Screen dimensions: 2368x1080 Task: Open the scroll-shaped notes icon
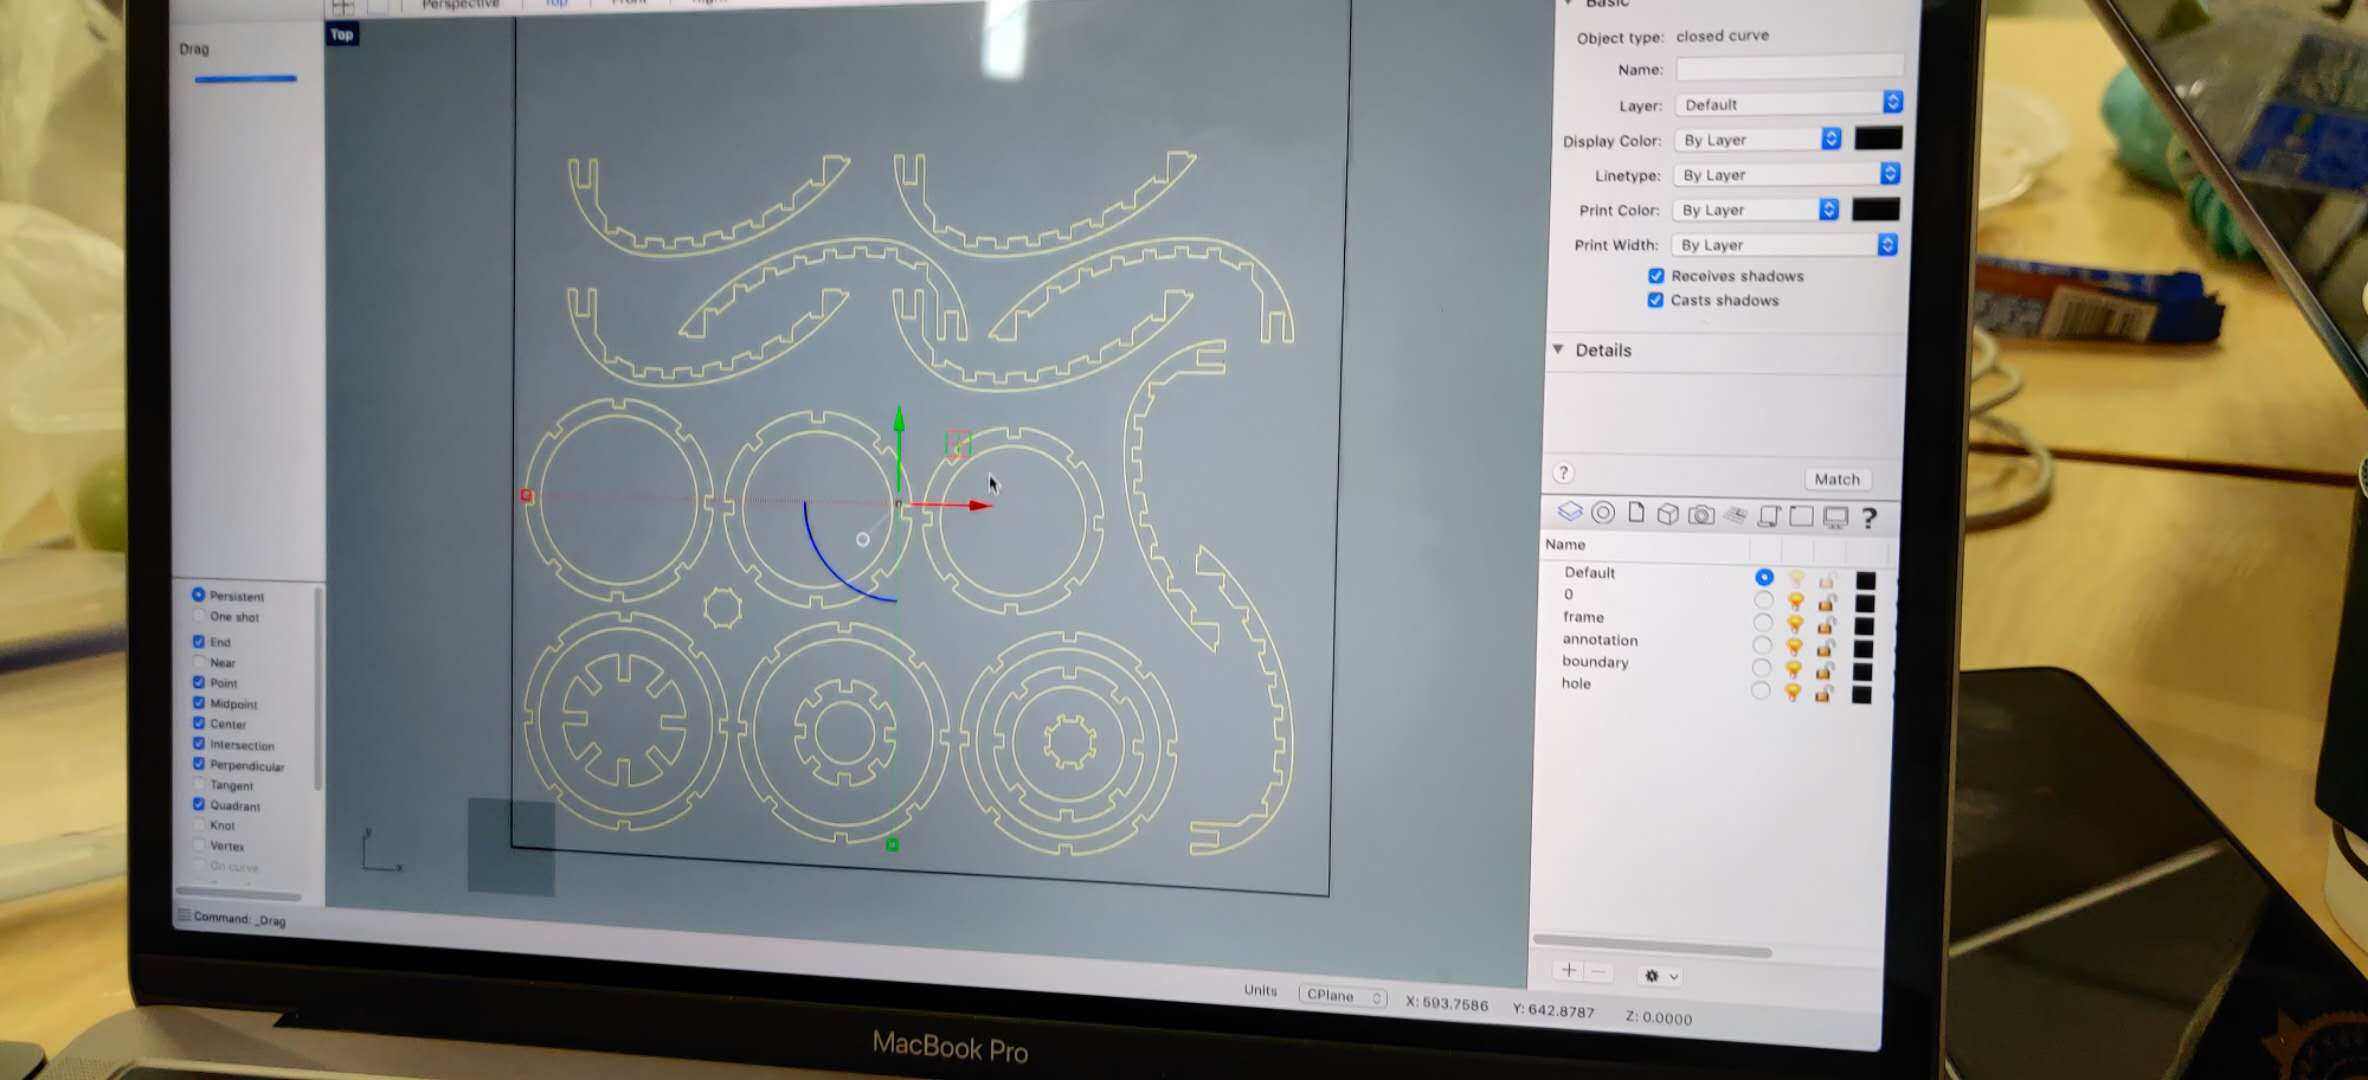pyautogui.click(x=1768, y=516)
